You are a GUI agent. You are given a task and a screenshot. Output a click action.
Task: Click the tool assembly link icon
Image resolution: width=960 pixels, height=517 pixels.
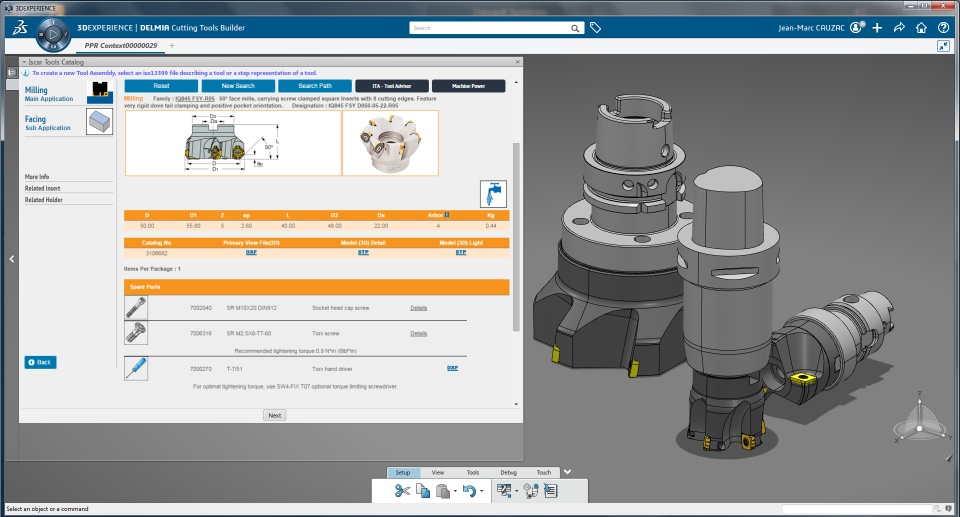click(x=531, y=491)
